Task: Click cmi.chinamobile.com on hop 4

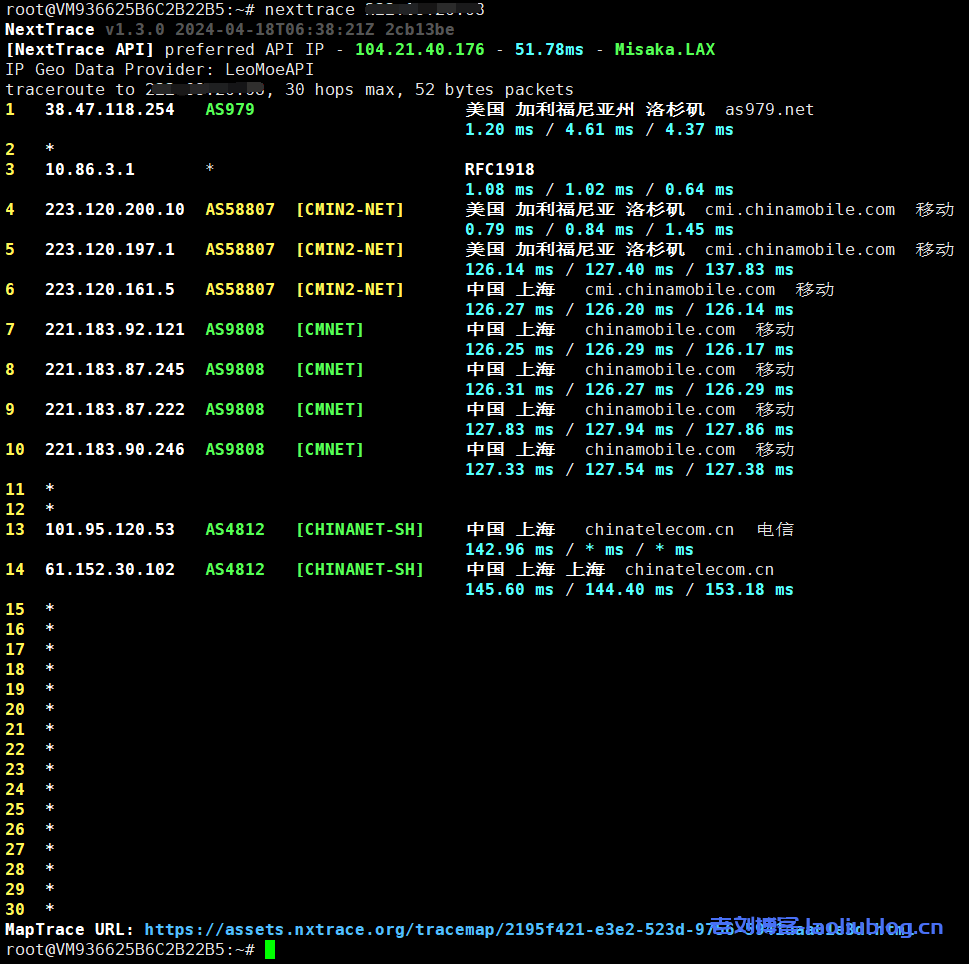Action: coord(799,209)
